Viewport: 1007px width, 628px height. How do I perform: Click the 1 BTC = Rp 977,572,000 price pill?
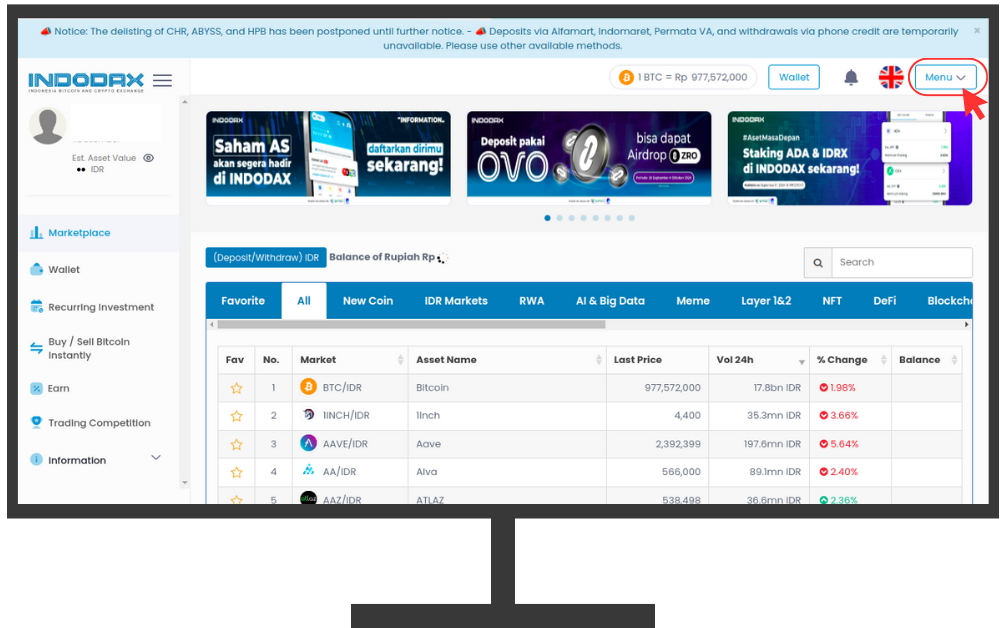tap(683, 77)
